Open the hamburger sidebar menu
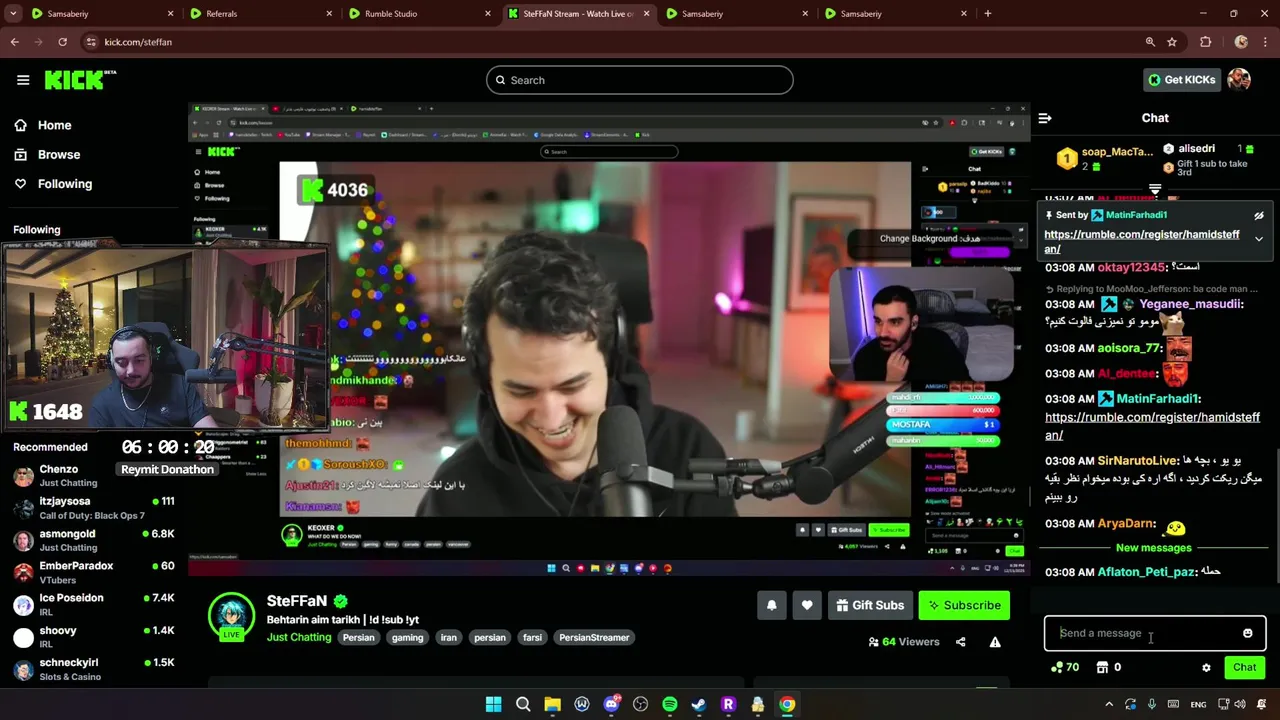 pos(23,80)
